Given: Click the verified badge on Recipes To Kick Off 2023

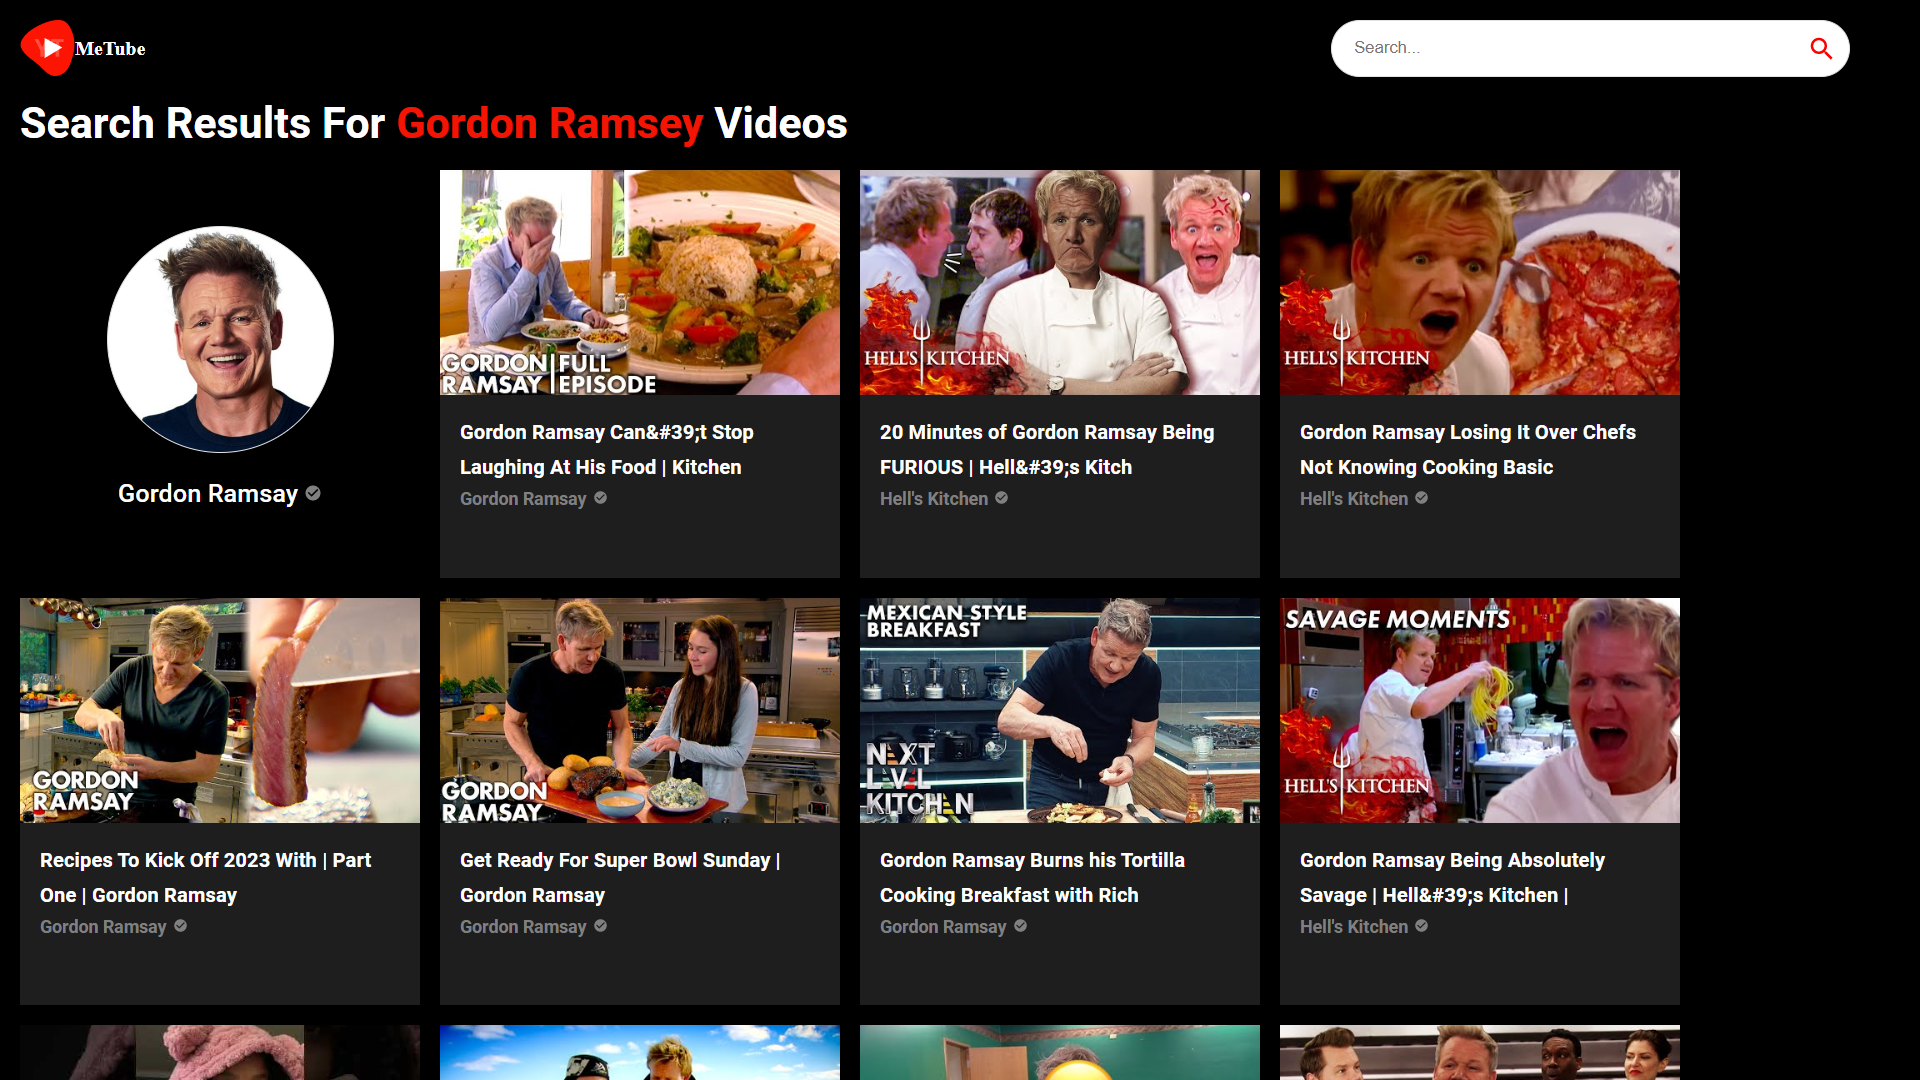Looking at the screenshot, I should [181, 926].
